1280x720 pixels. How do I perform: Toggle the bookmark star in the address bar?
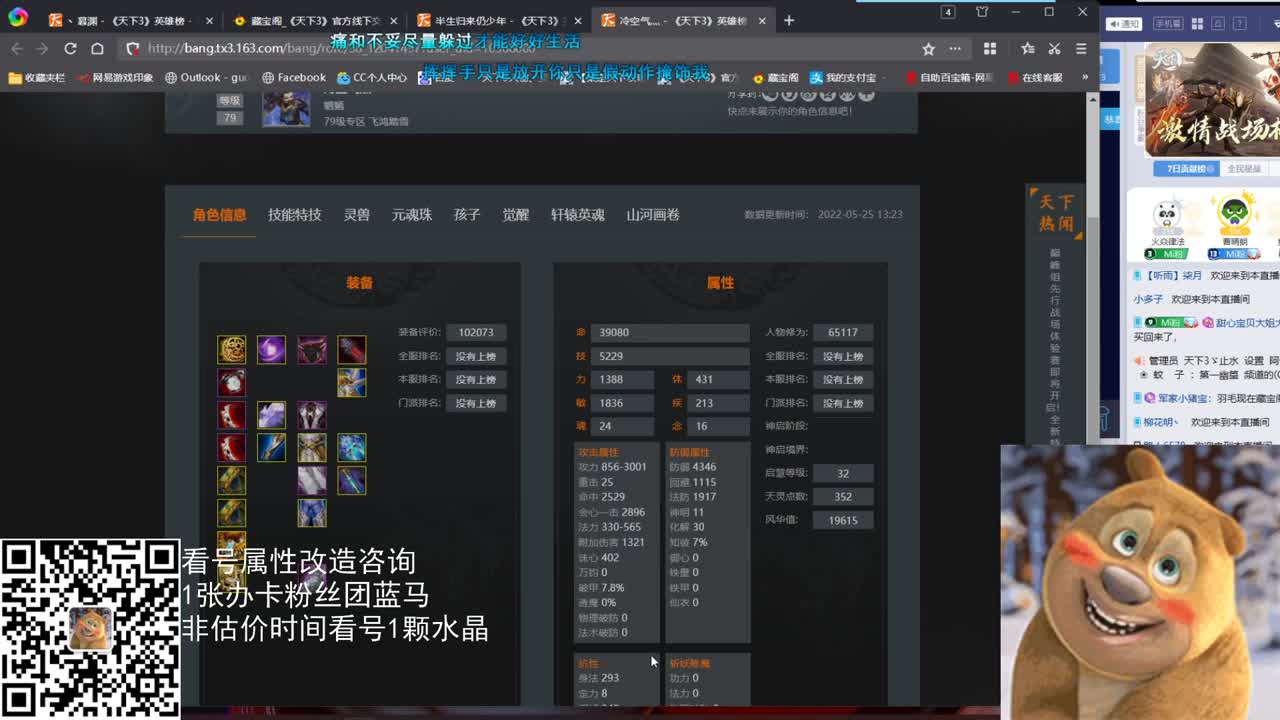929,49
